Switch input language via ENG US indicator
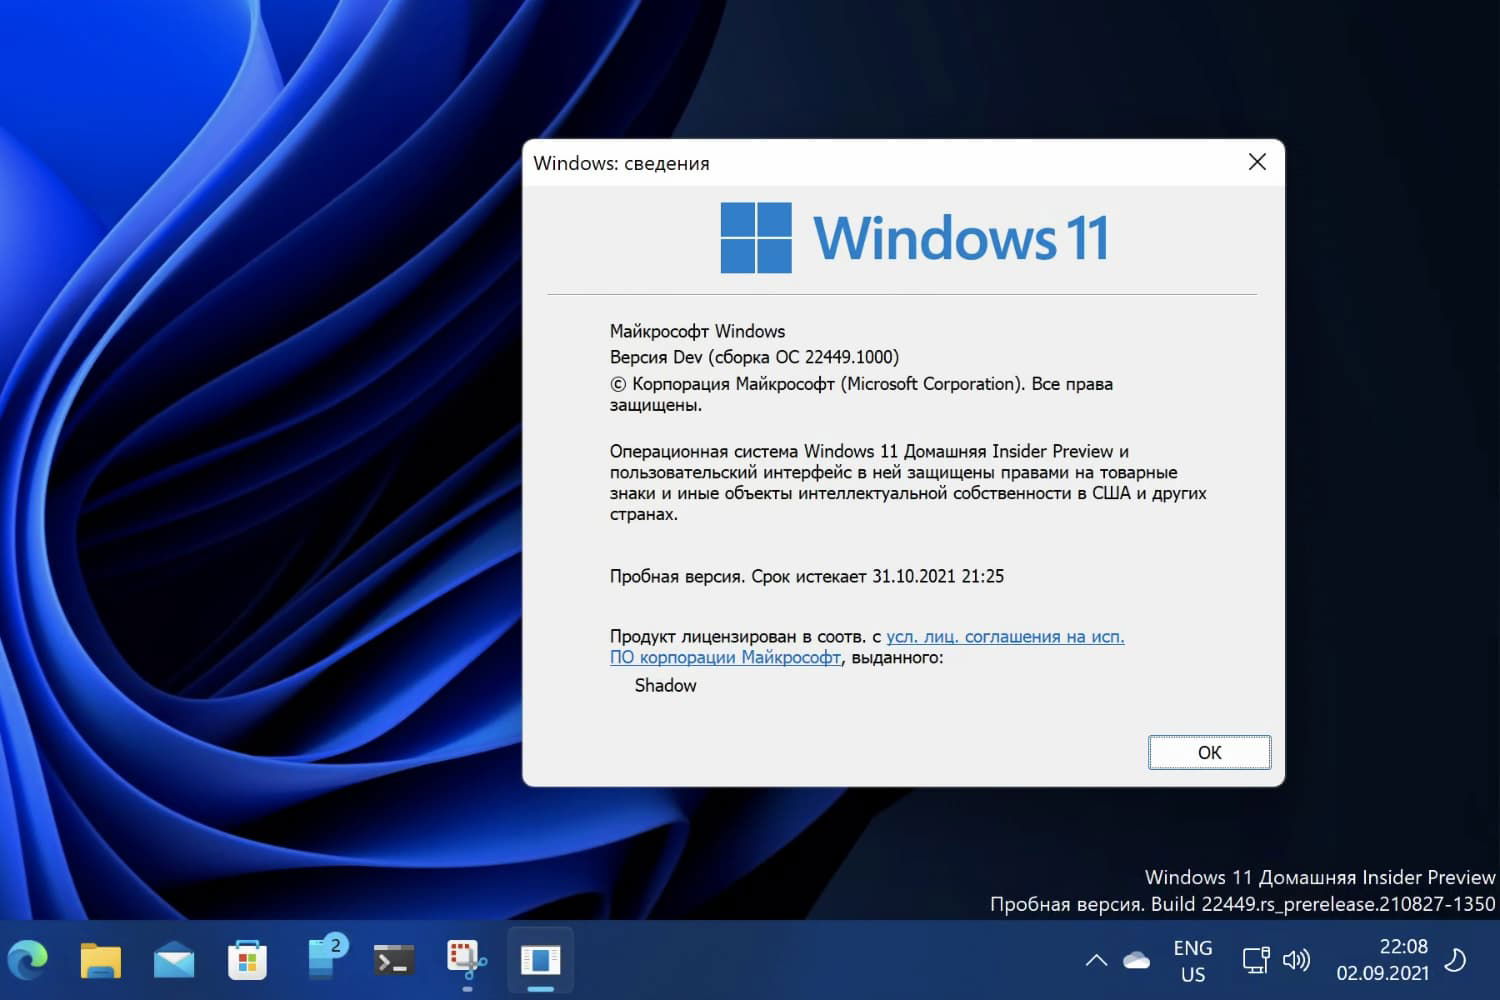This screenshot has width=1500, height=1000. point(1192,959)
